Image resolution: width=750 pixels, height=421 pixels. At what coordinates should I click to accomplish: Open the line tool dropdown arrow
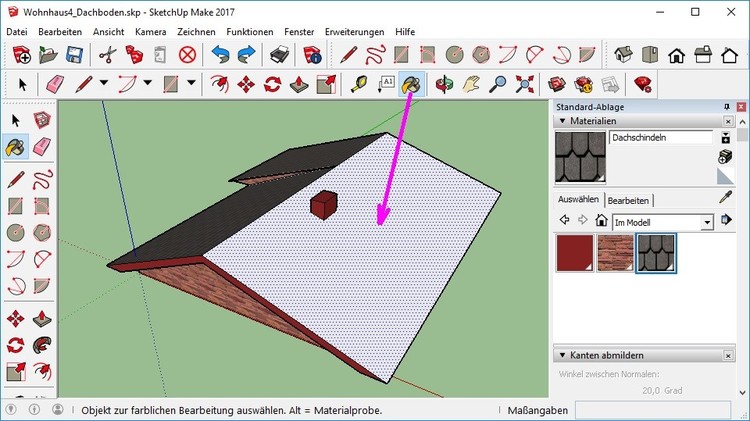click(x=104, y=83)
